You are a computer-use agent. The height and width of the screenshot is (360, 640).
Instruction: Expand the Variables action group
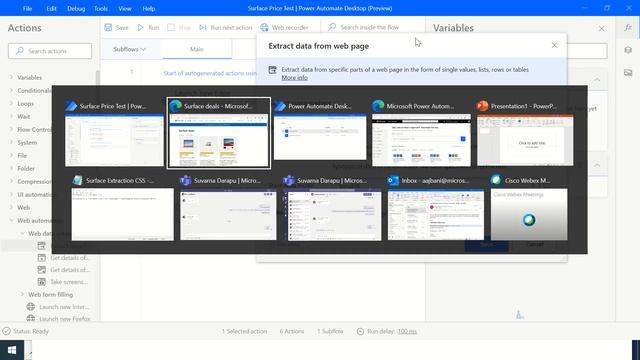[x=11, y=77]
